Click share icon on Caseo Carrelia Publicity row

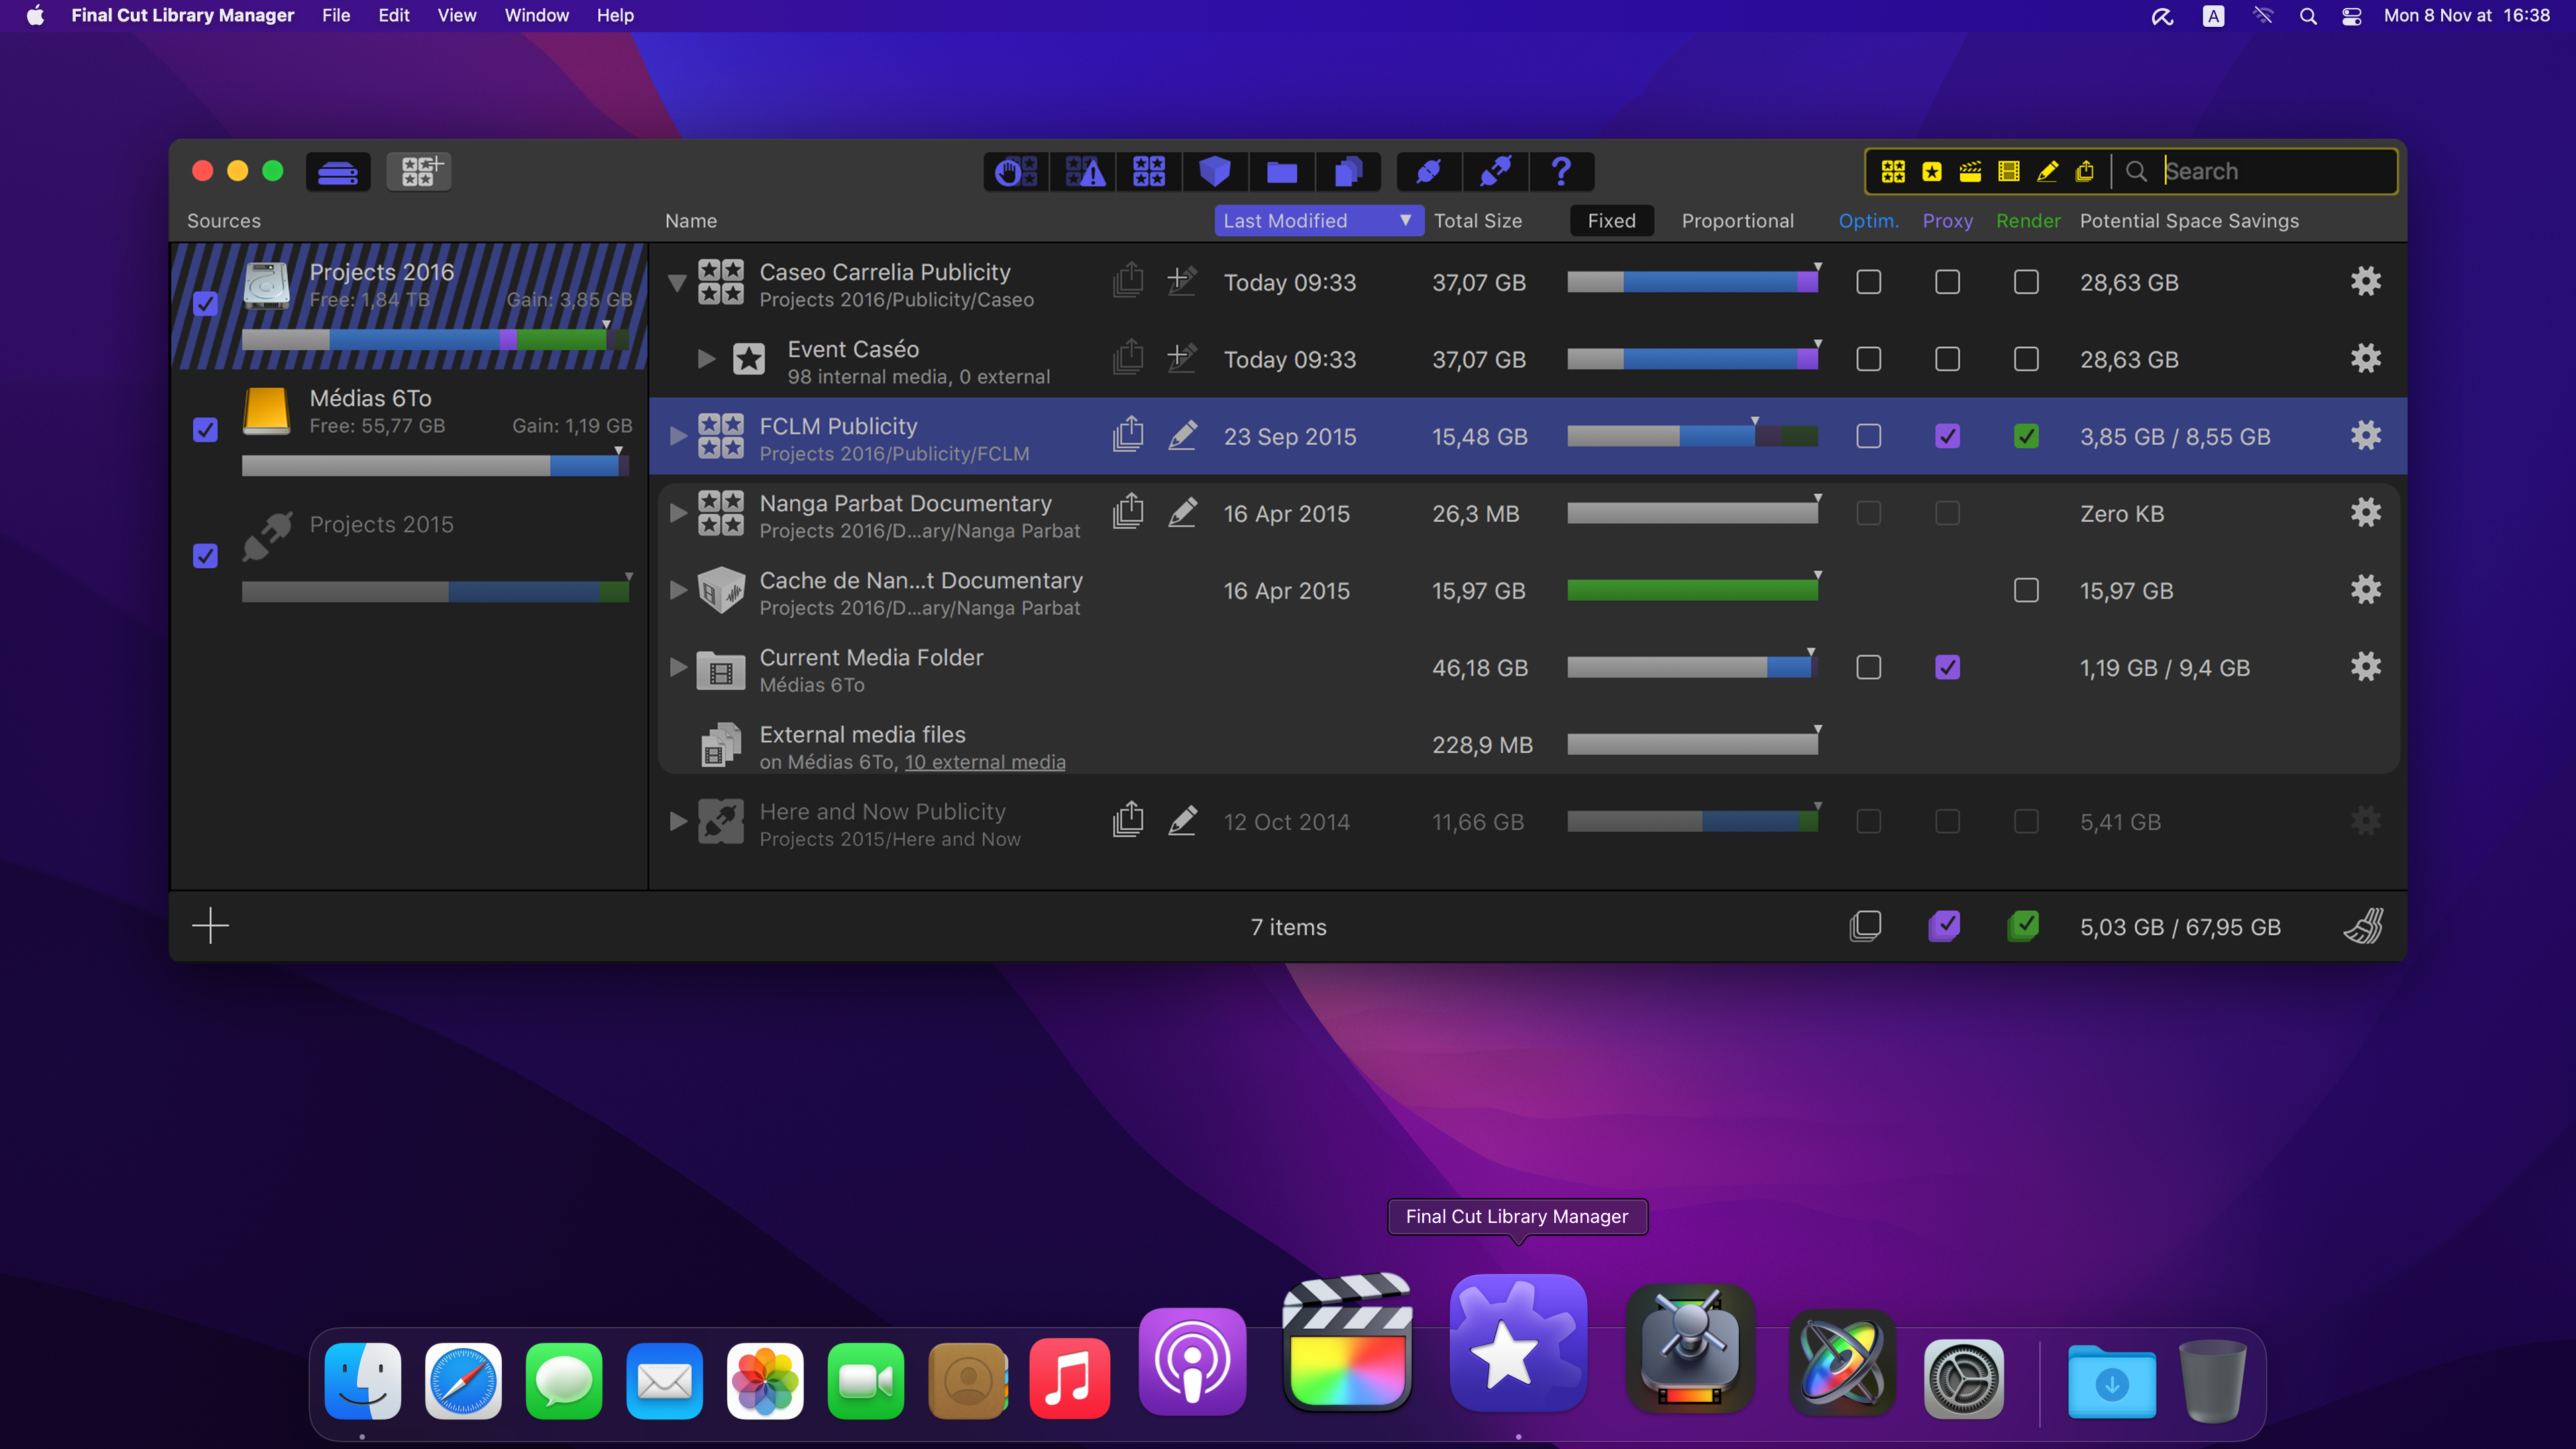point(1128,281)
